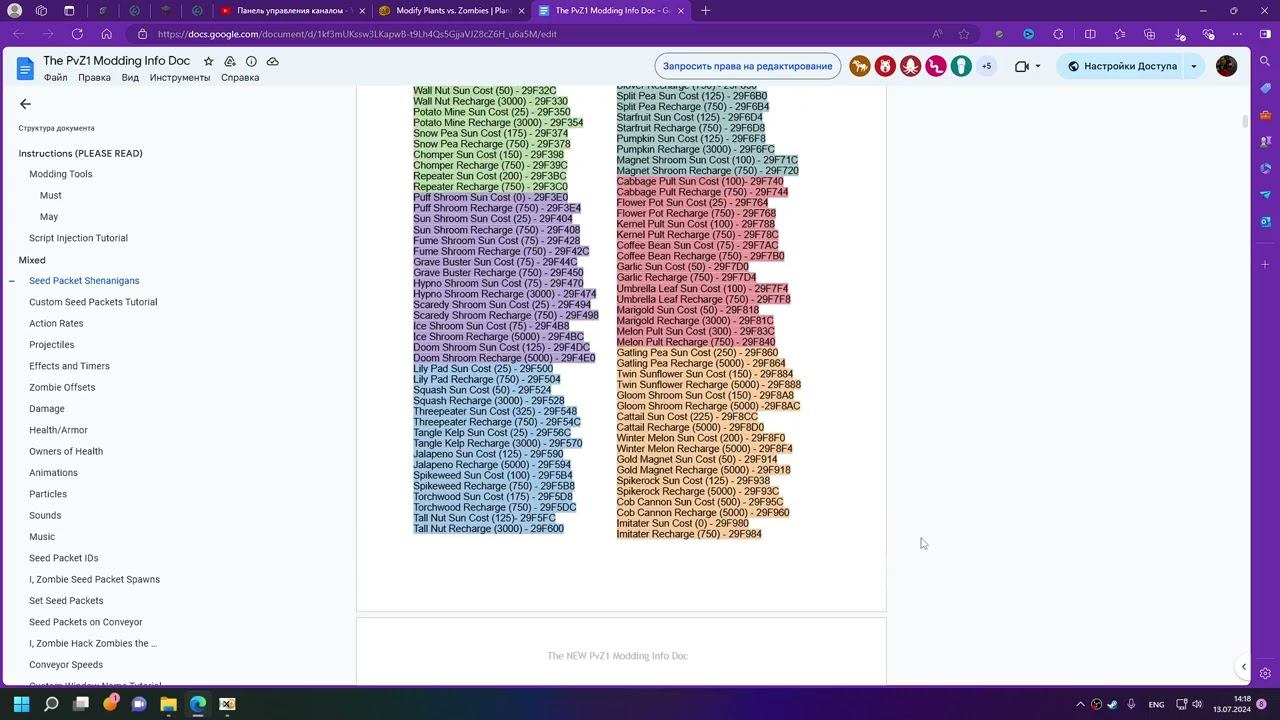Add this page to favorites
The image size is (1280, 720).
click(964, 34)
